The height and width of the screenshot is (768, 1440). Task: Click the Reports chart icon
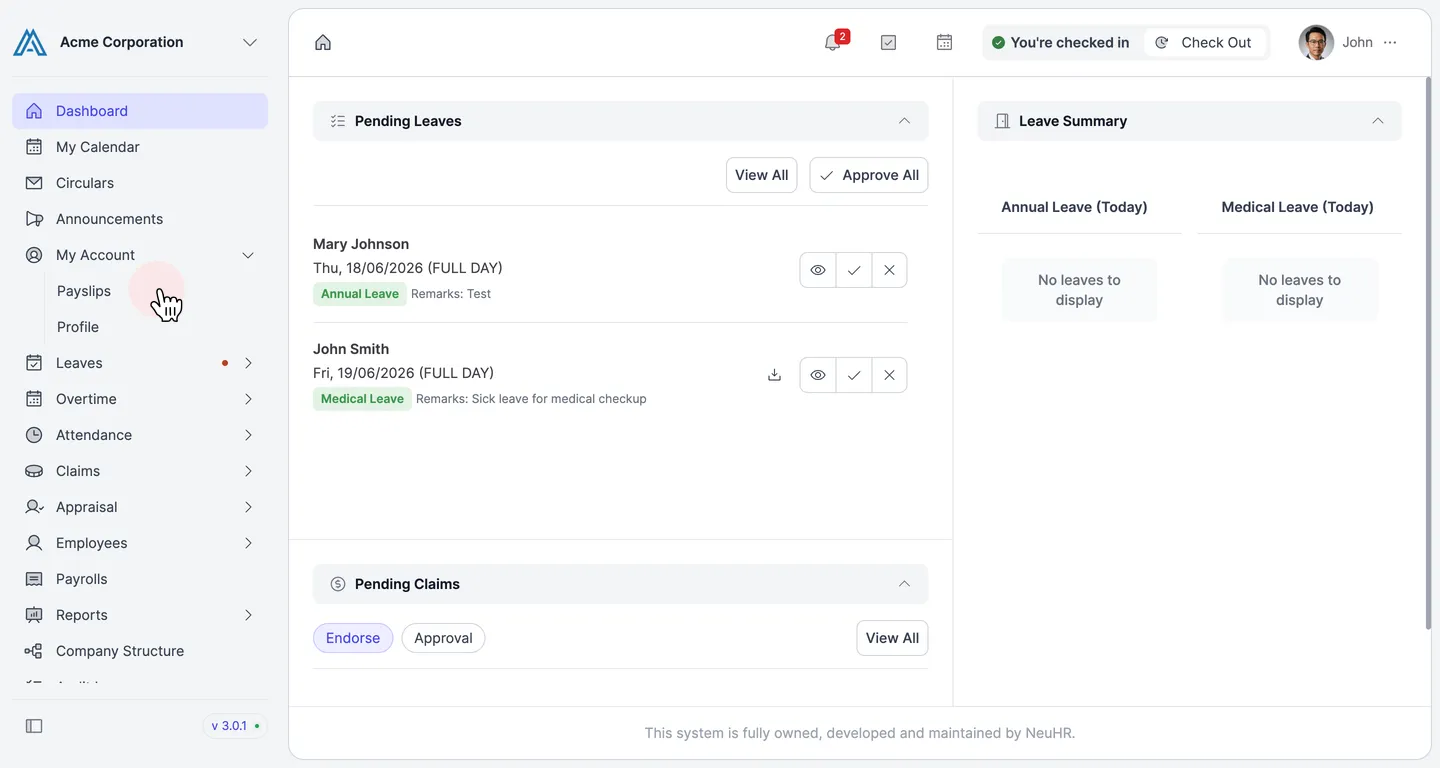tap(34, 615)
